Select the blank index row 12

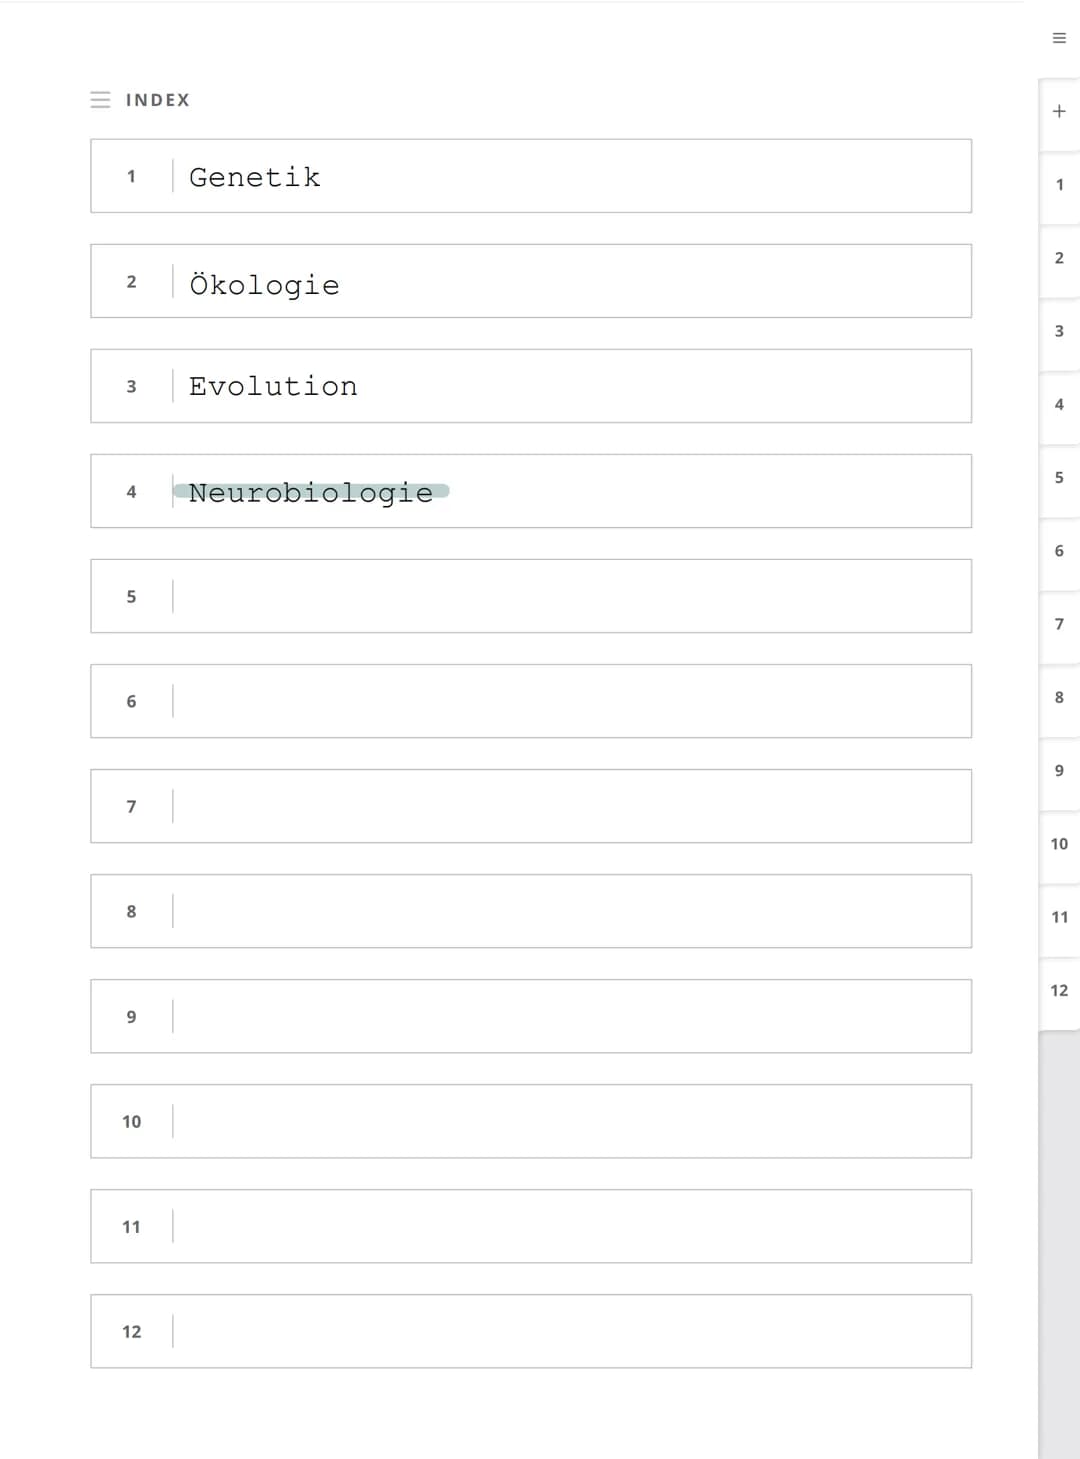(531, 1331)
